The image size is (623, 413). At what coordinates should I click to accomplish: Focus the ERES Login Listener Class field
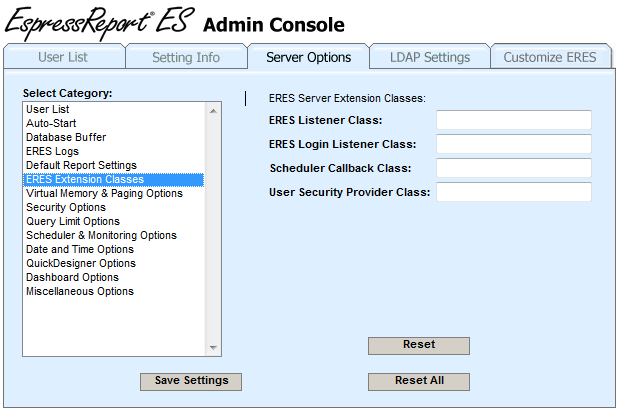(x=514, y=144)
